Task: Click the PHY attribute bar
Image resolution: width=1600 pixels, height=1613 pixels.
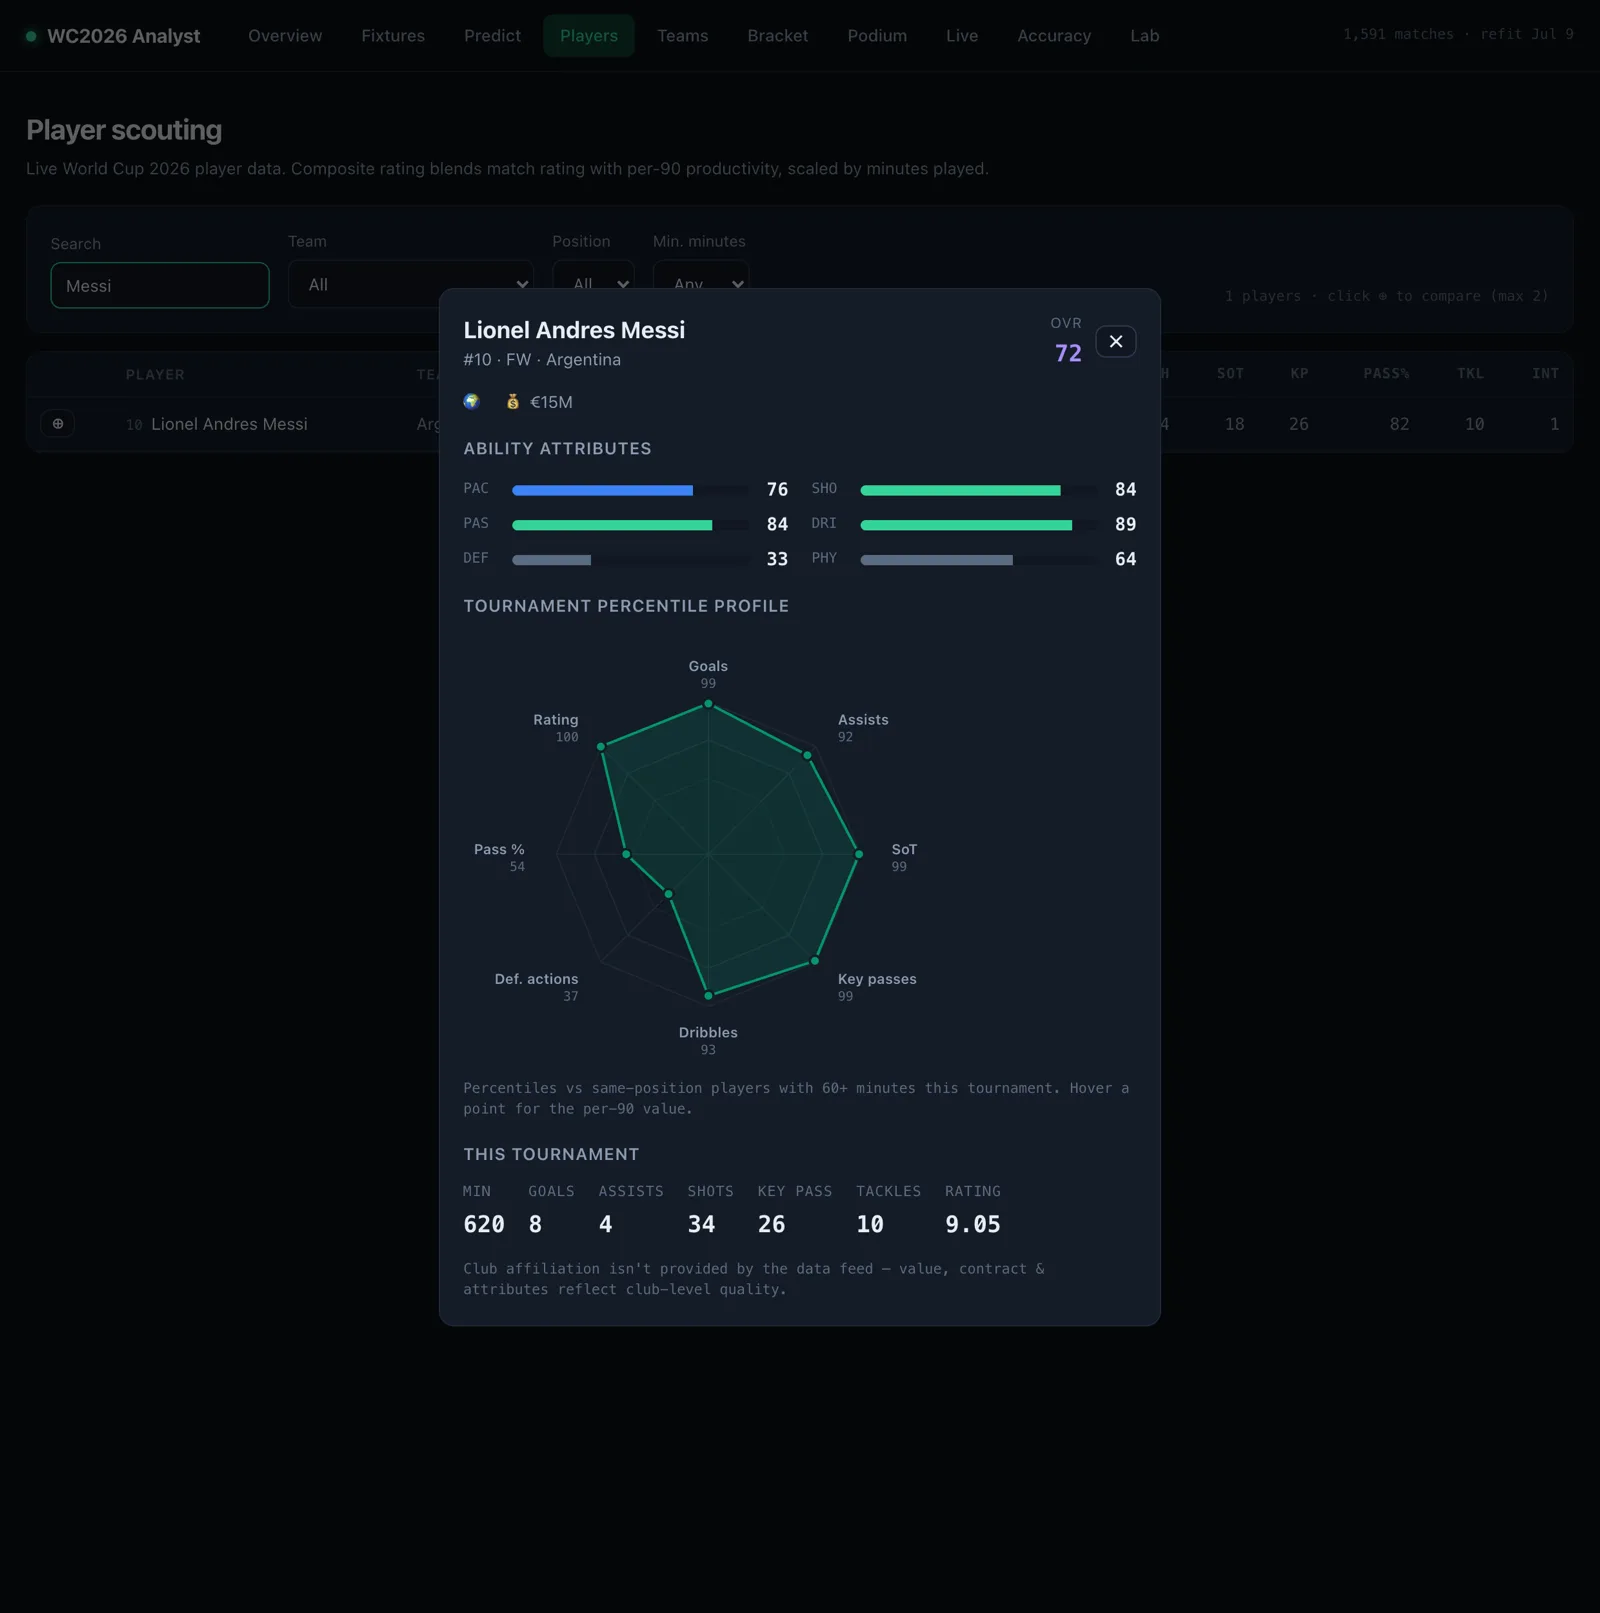Action: pyautogui.click(x=979, y=560)
